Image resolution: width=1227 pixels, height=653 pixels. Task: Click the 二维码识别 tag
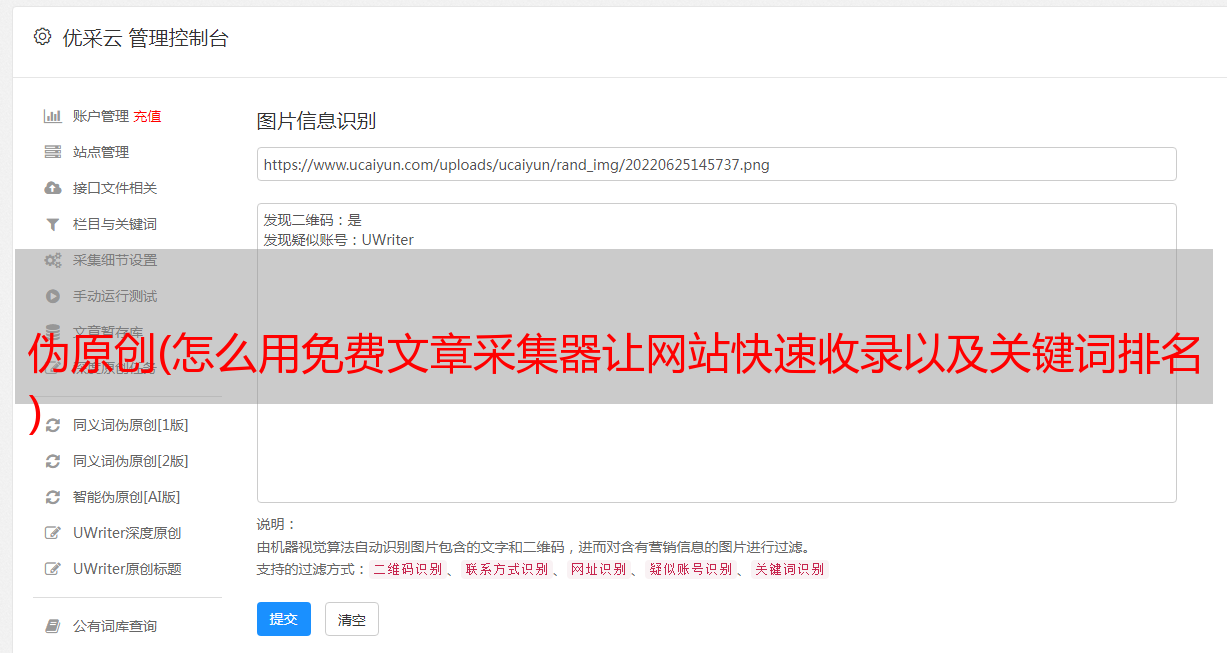coord(407,569)
